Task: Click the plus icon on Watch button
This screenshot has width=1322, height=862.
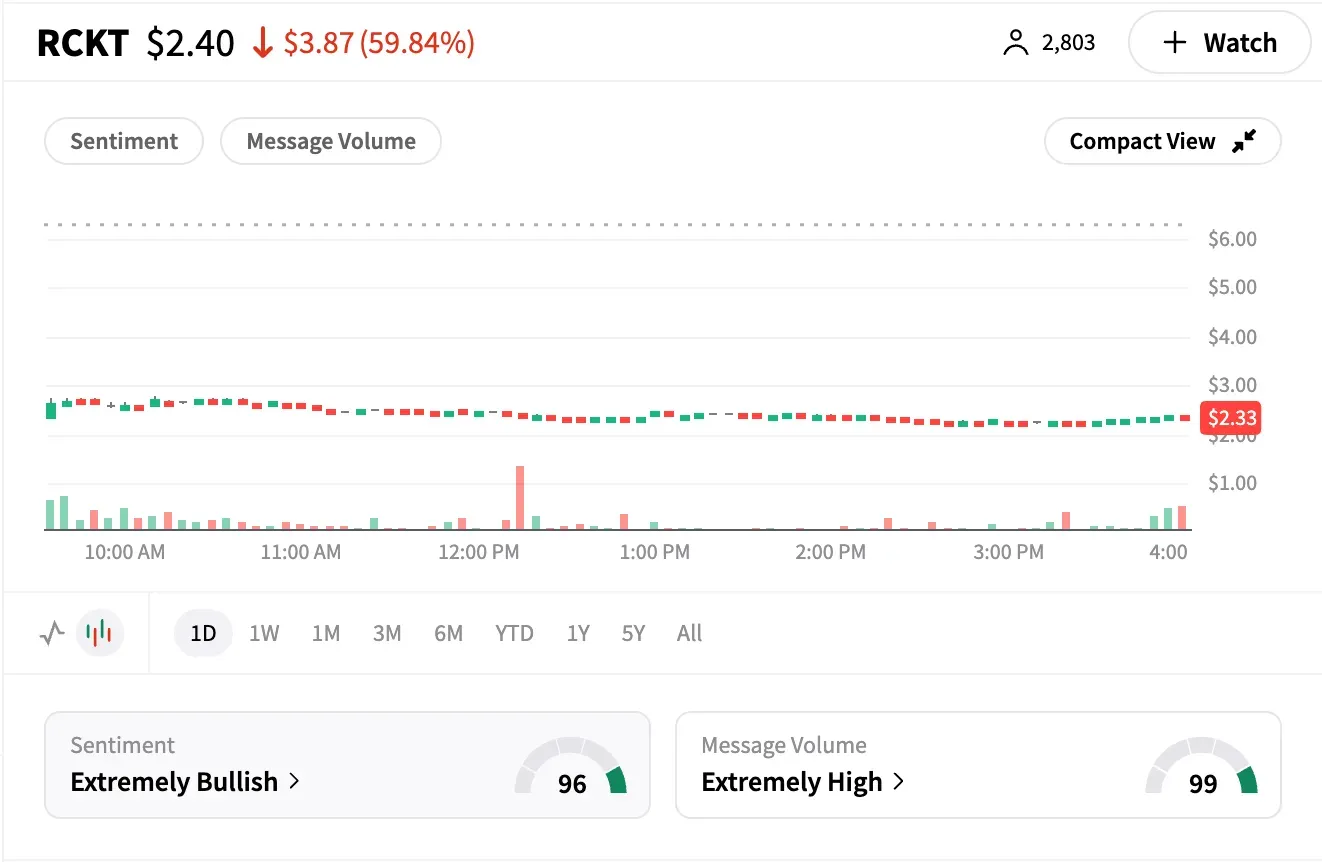Action: pyautogui.click(x=1175, y=43)
